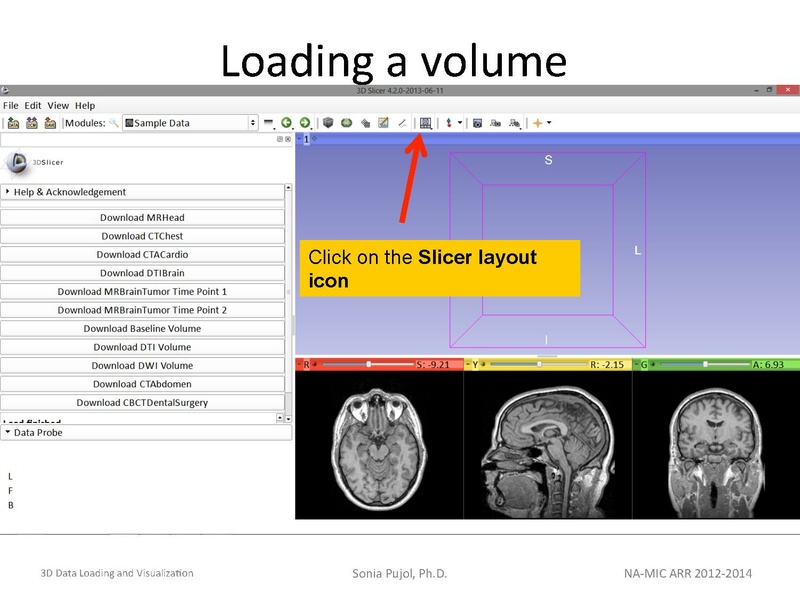Image resolution: width=800 pixels, height=600 pixels.
Task: Click the screenshot capture camera icon
Action: pos(478,123)
